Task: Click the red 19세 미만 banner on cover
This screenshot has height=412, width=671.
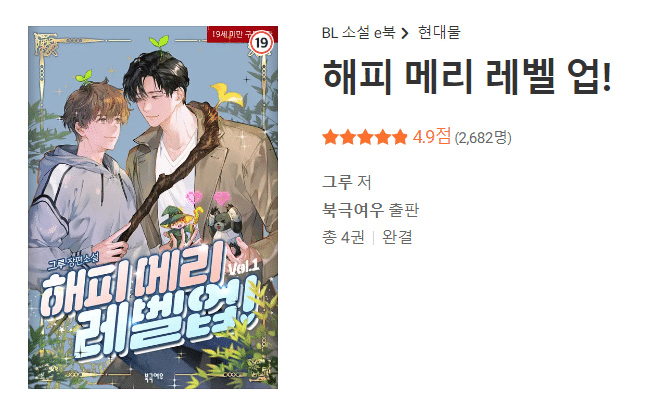Action: [x=242, y=34]
